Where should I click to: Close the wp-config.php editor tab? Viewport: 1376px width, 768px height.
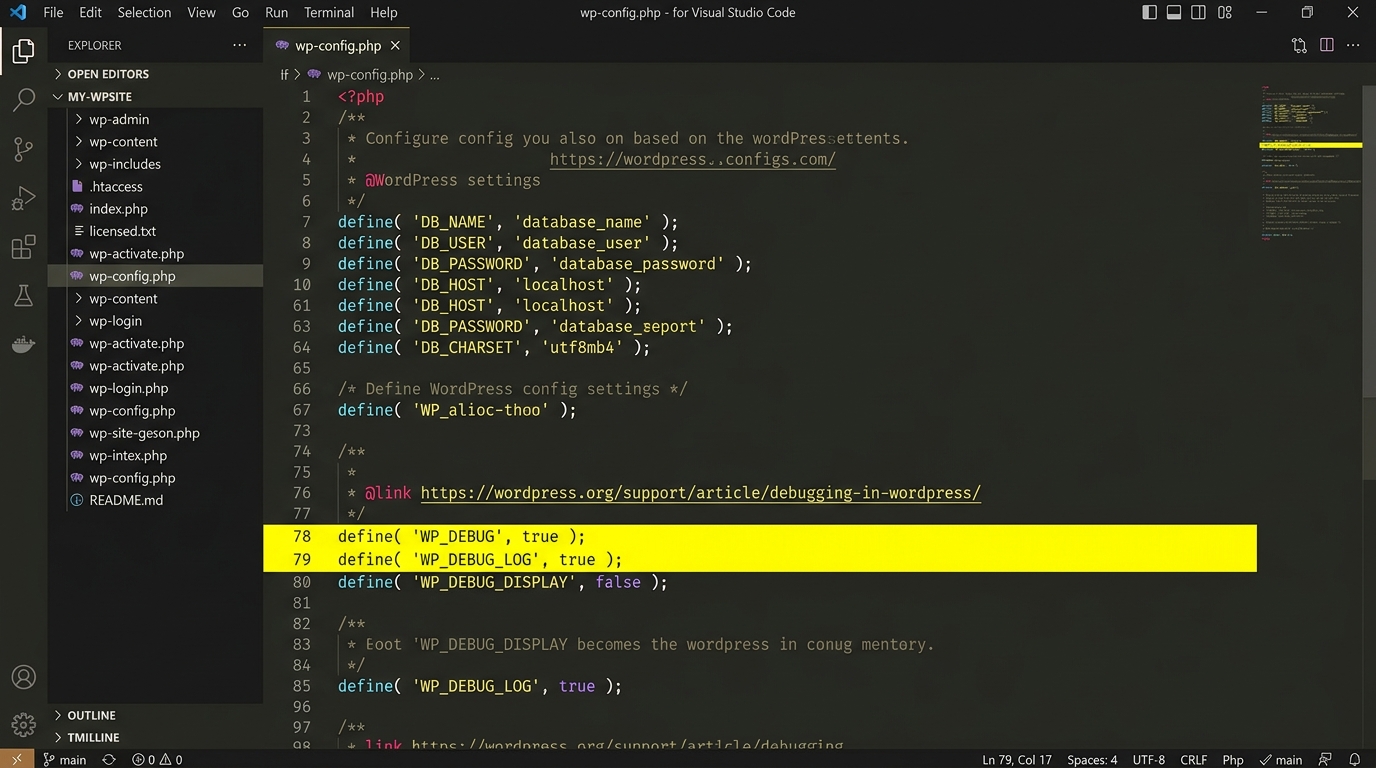[395, 45]
